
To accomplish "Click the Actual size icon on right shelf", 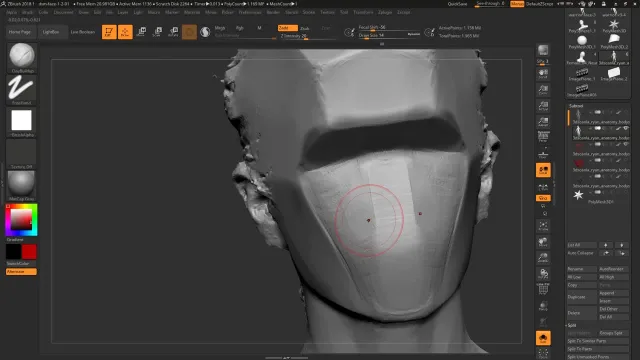I will (543, 106).
